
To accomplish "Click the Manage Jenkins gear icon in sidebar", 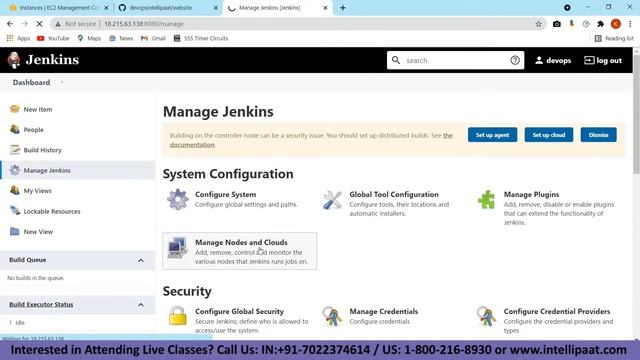I will click(15, 170).
